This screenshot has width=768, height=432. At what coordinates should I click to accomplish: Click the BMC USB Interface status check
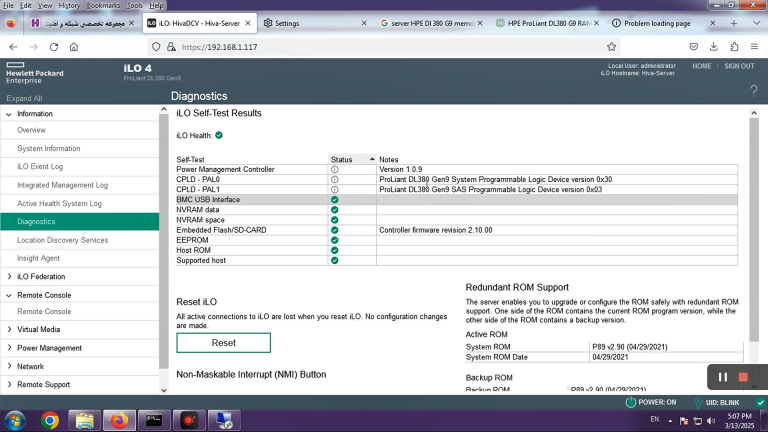(335, 200)
